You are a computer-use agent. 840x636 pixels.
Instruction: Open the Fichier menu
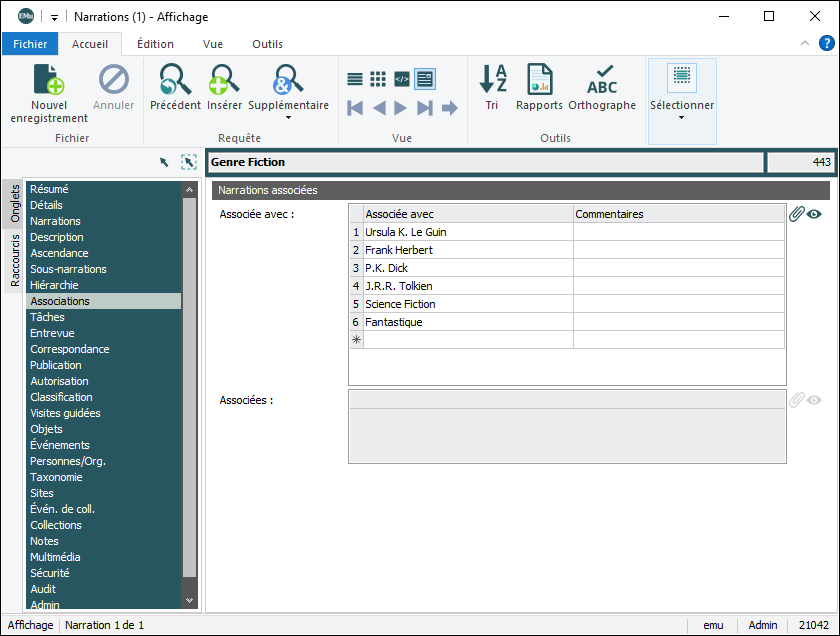coord(30,44)
